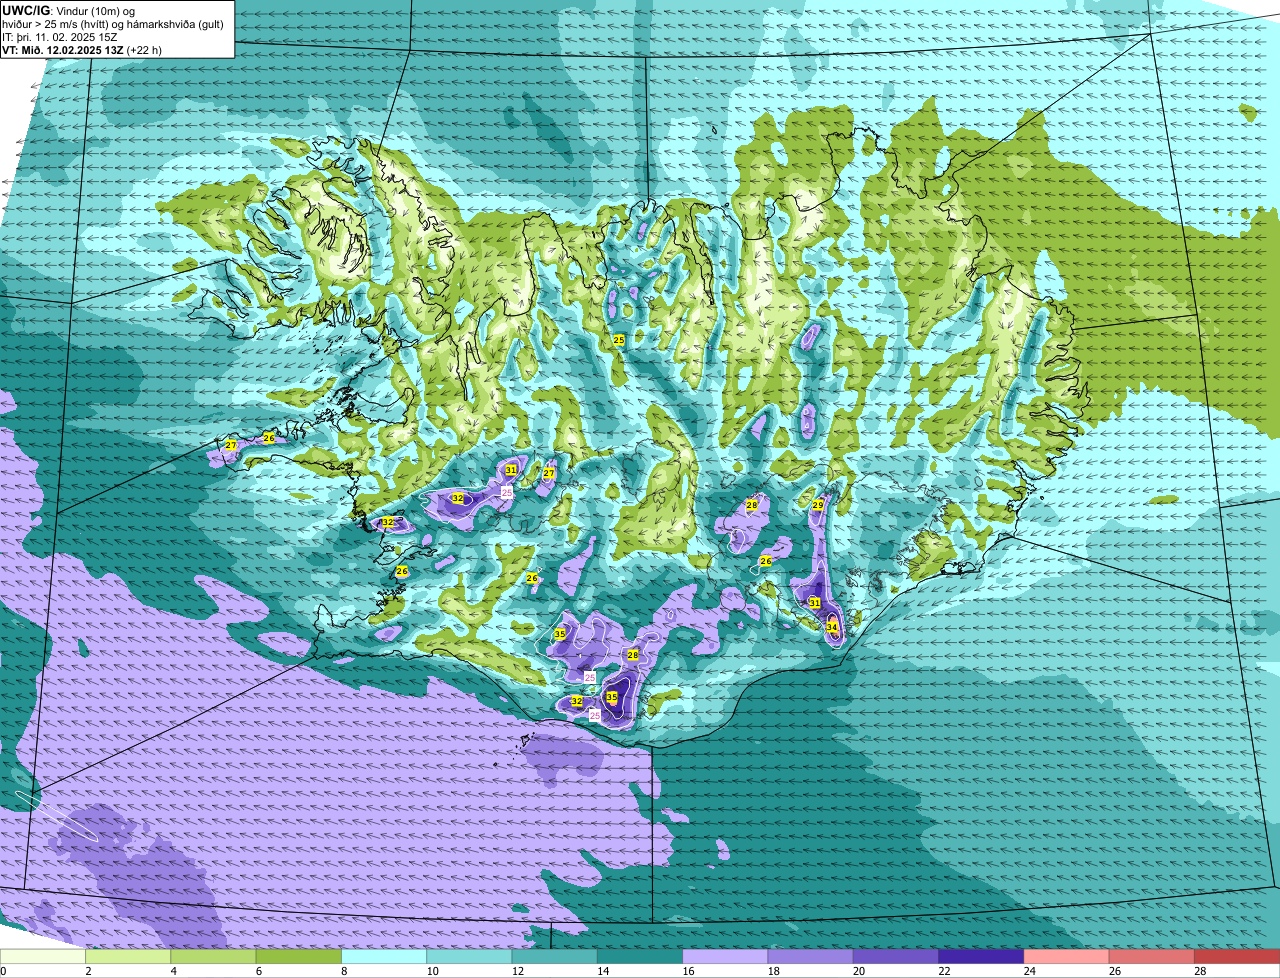Pick the 10–12 m/s light teal swatch
The width and height of the screenshot is (1280, 978).
click(x=469, y=956)
